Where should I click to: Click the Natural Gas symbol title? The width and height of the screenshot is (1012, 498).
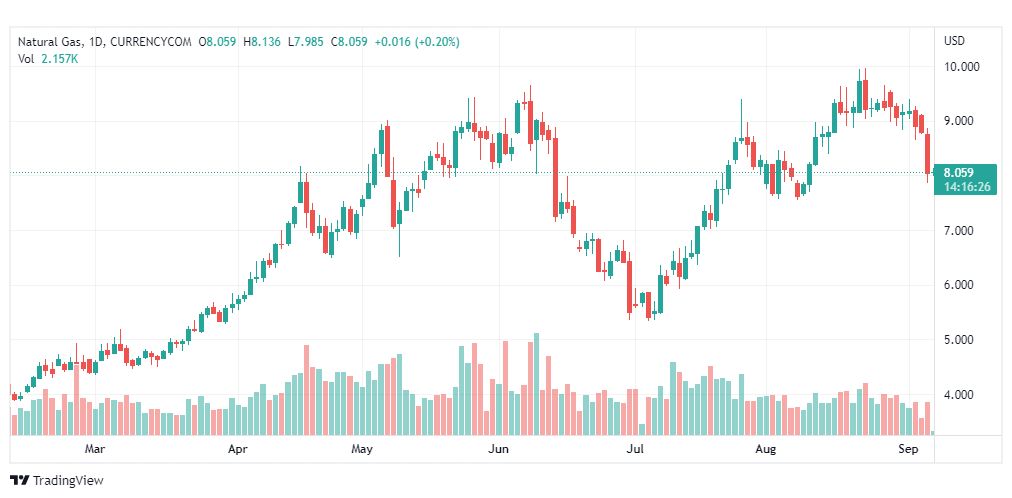[x=50, y=41]
